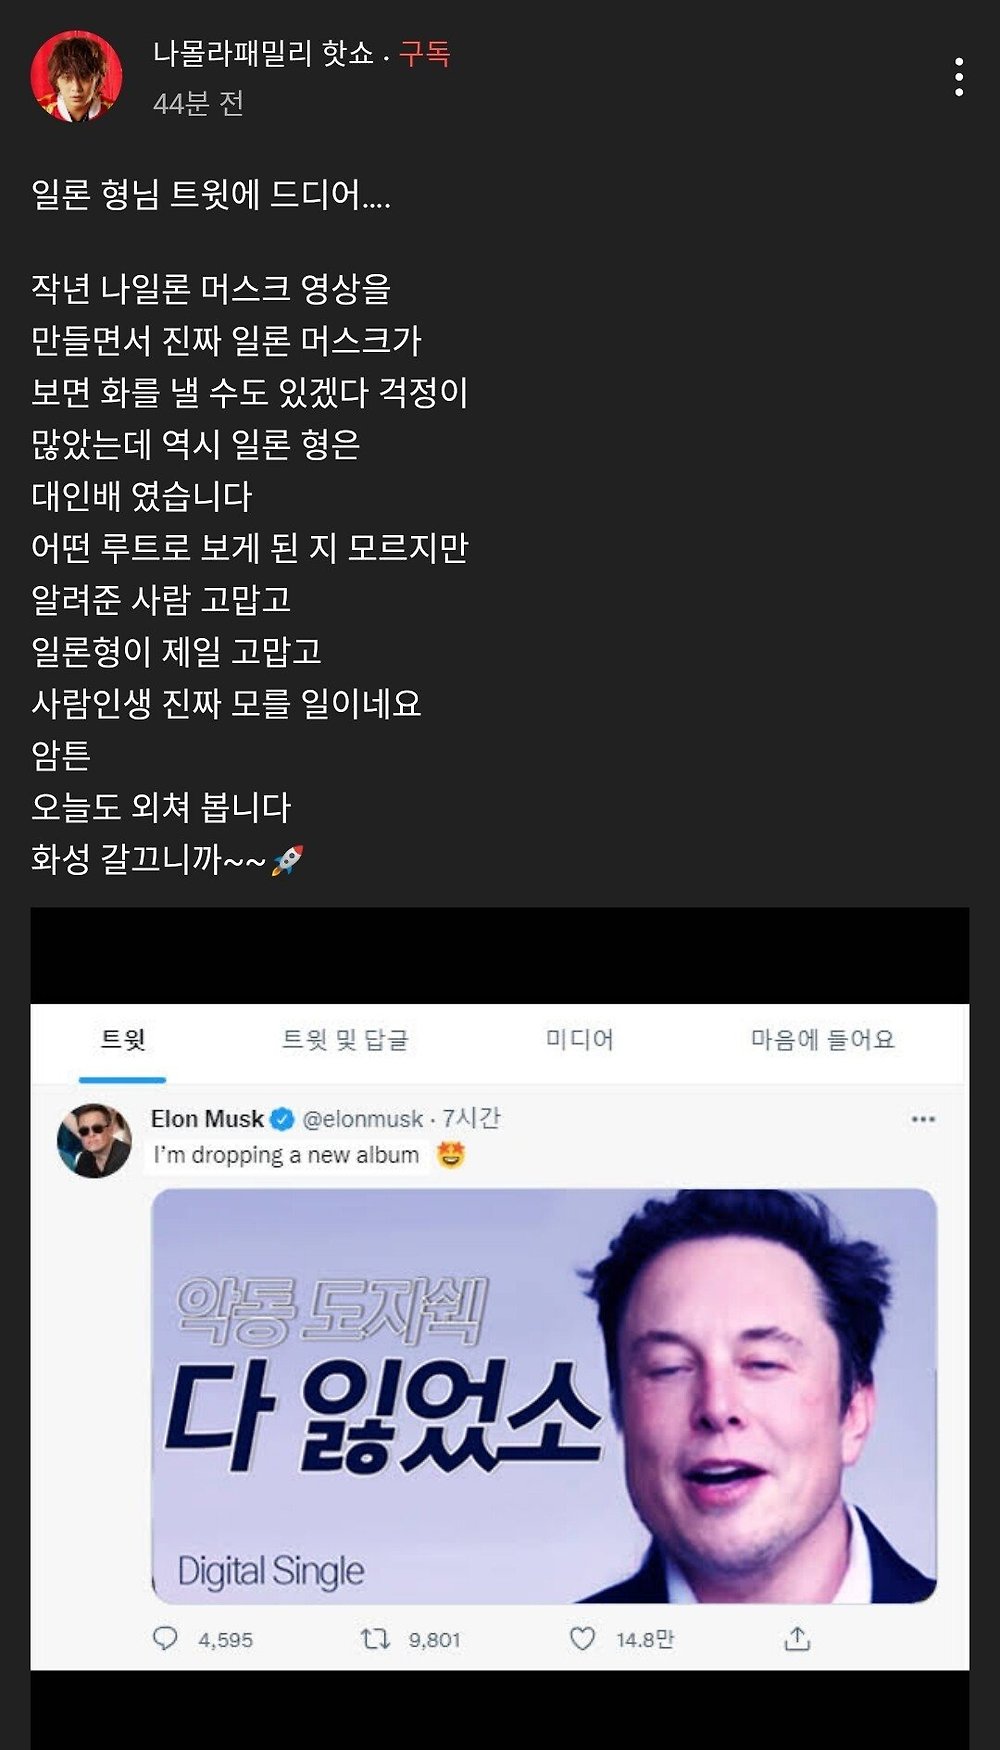Viewport: 1000px width, 1750px height.
Task: Click the tweet reply bubble icon
Action: [x=165, y=1638]
